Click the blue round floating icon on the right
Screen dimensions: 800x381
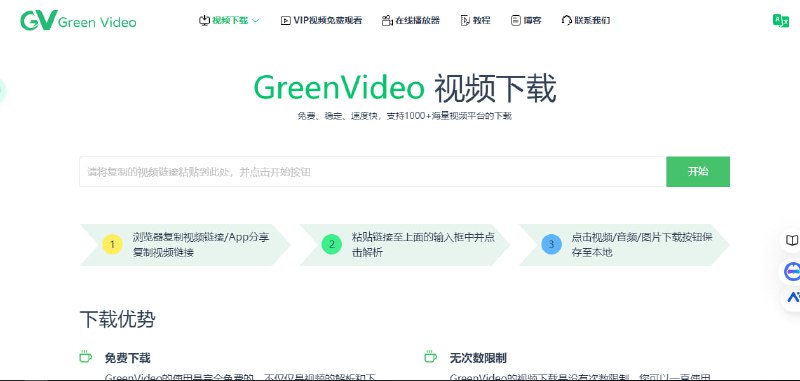[792, 271]
